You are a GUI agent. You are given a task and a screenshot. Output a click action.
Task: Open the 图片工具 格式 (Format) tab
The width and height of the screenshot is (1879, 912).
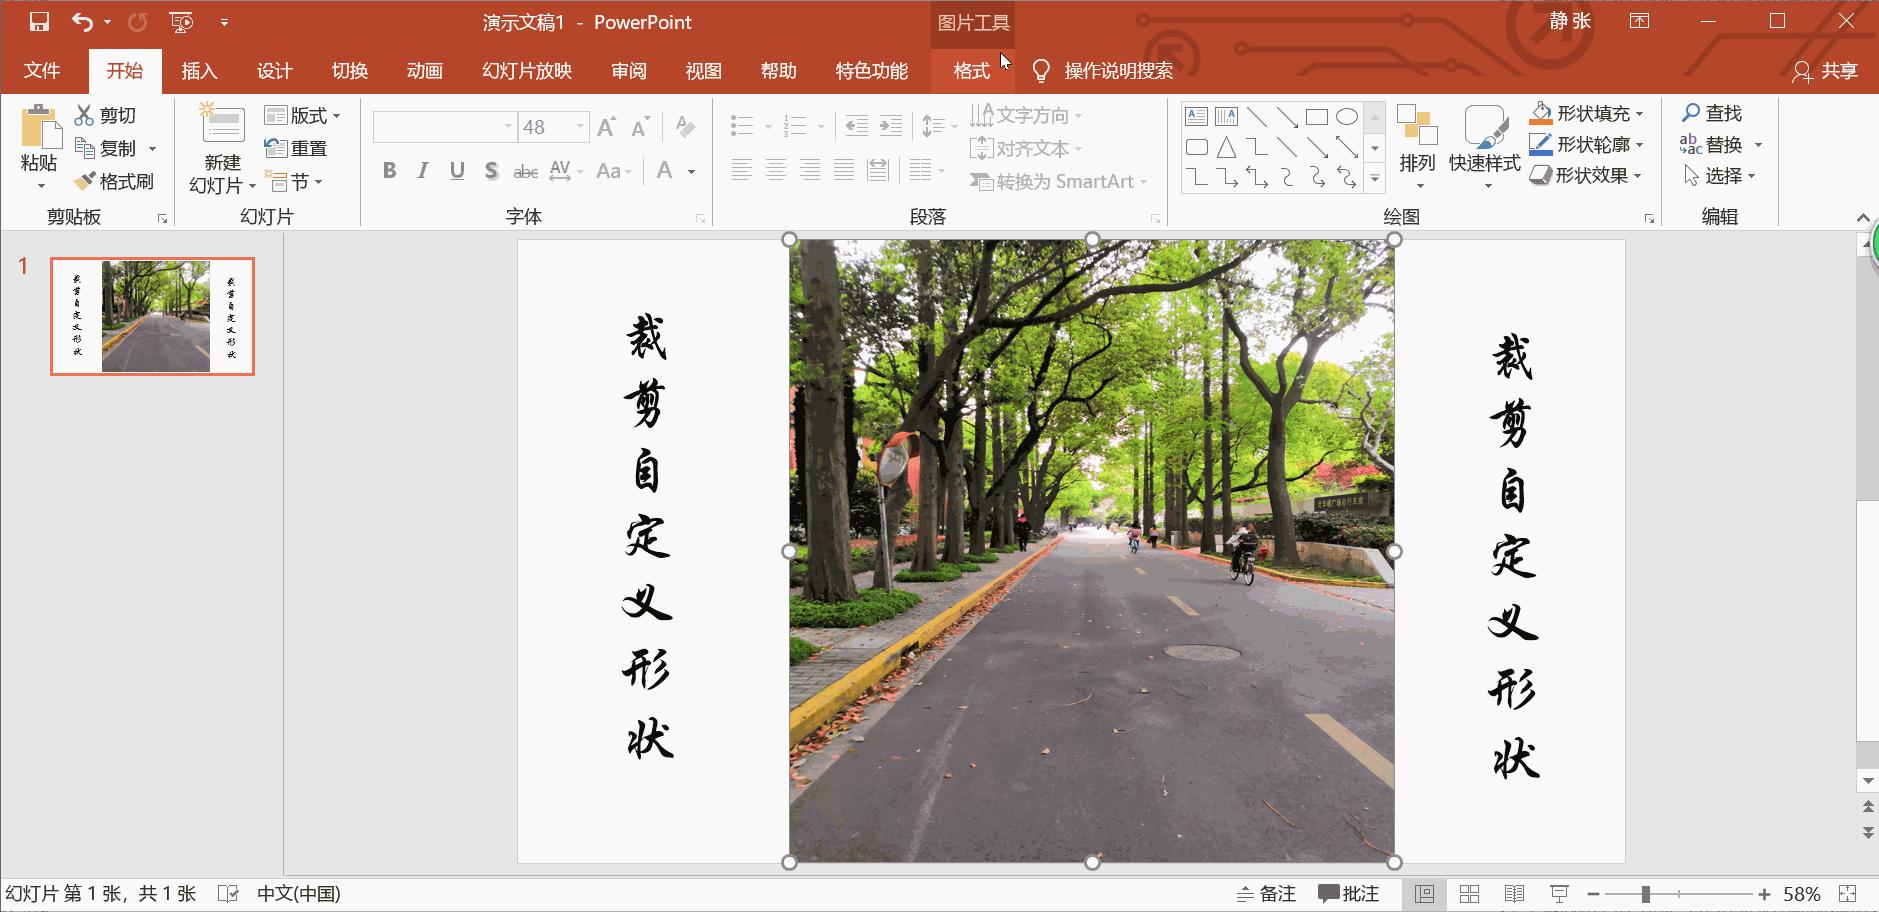pos(971,70)
